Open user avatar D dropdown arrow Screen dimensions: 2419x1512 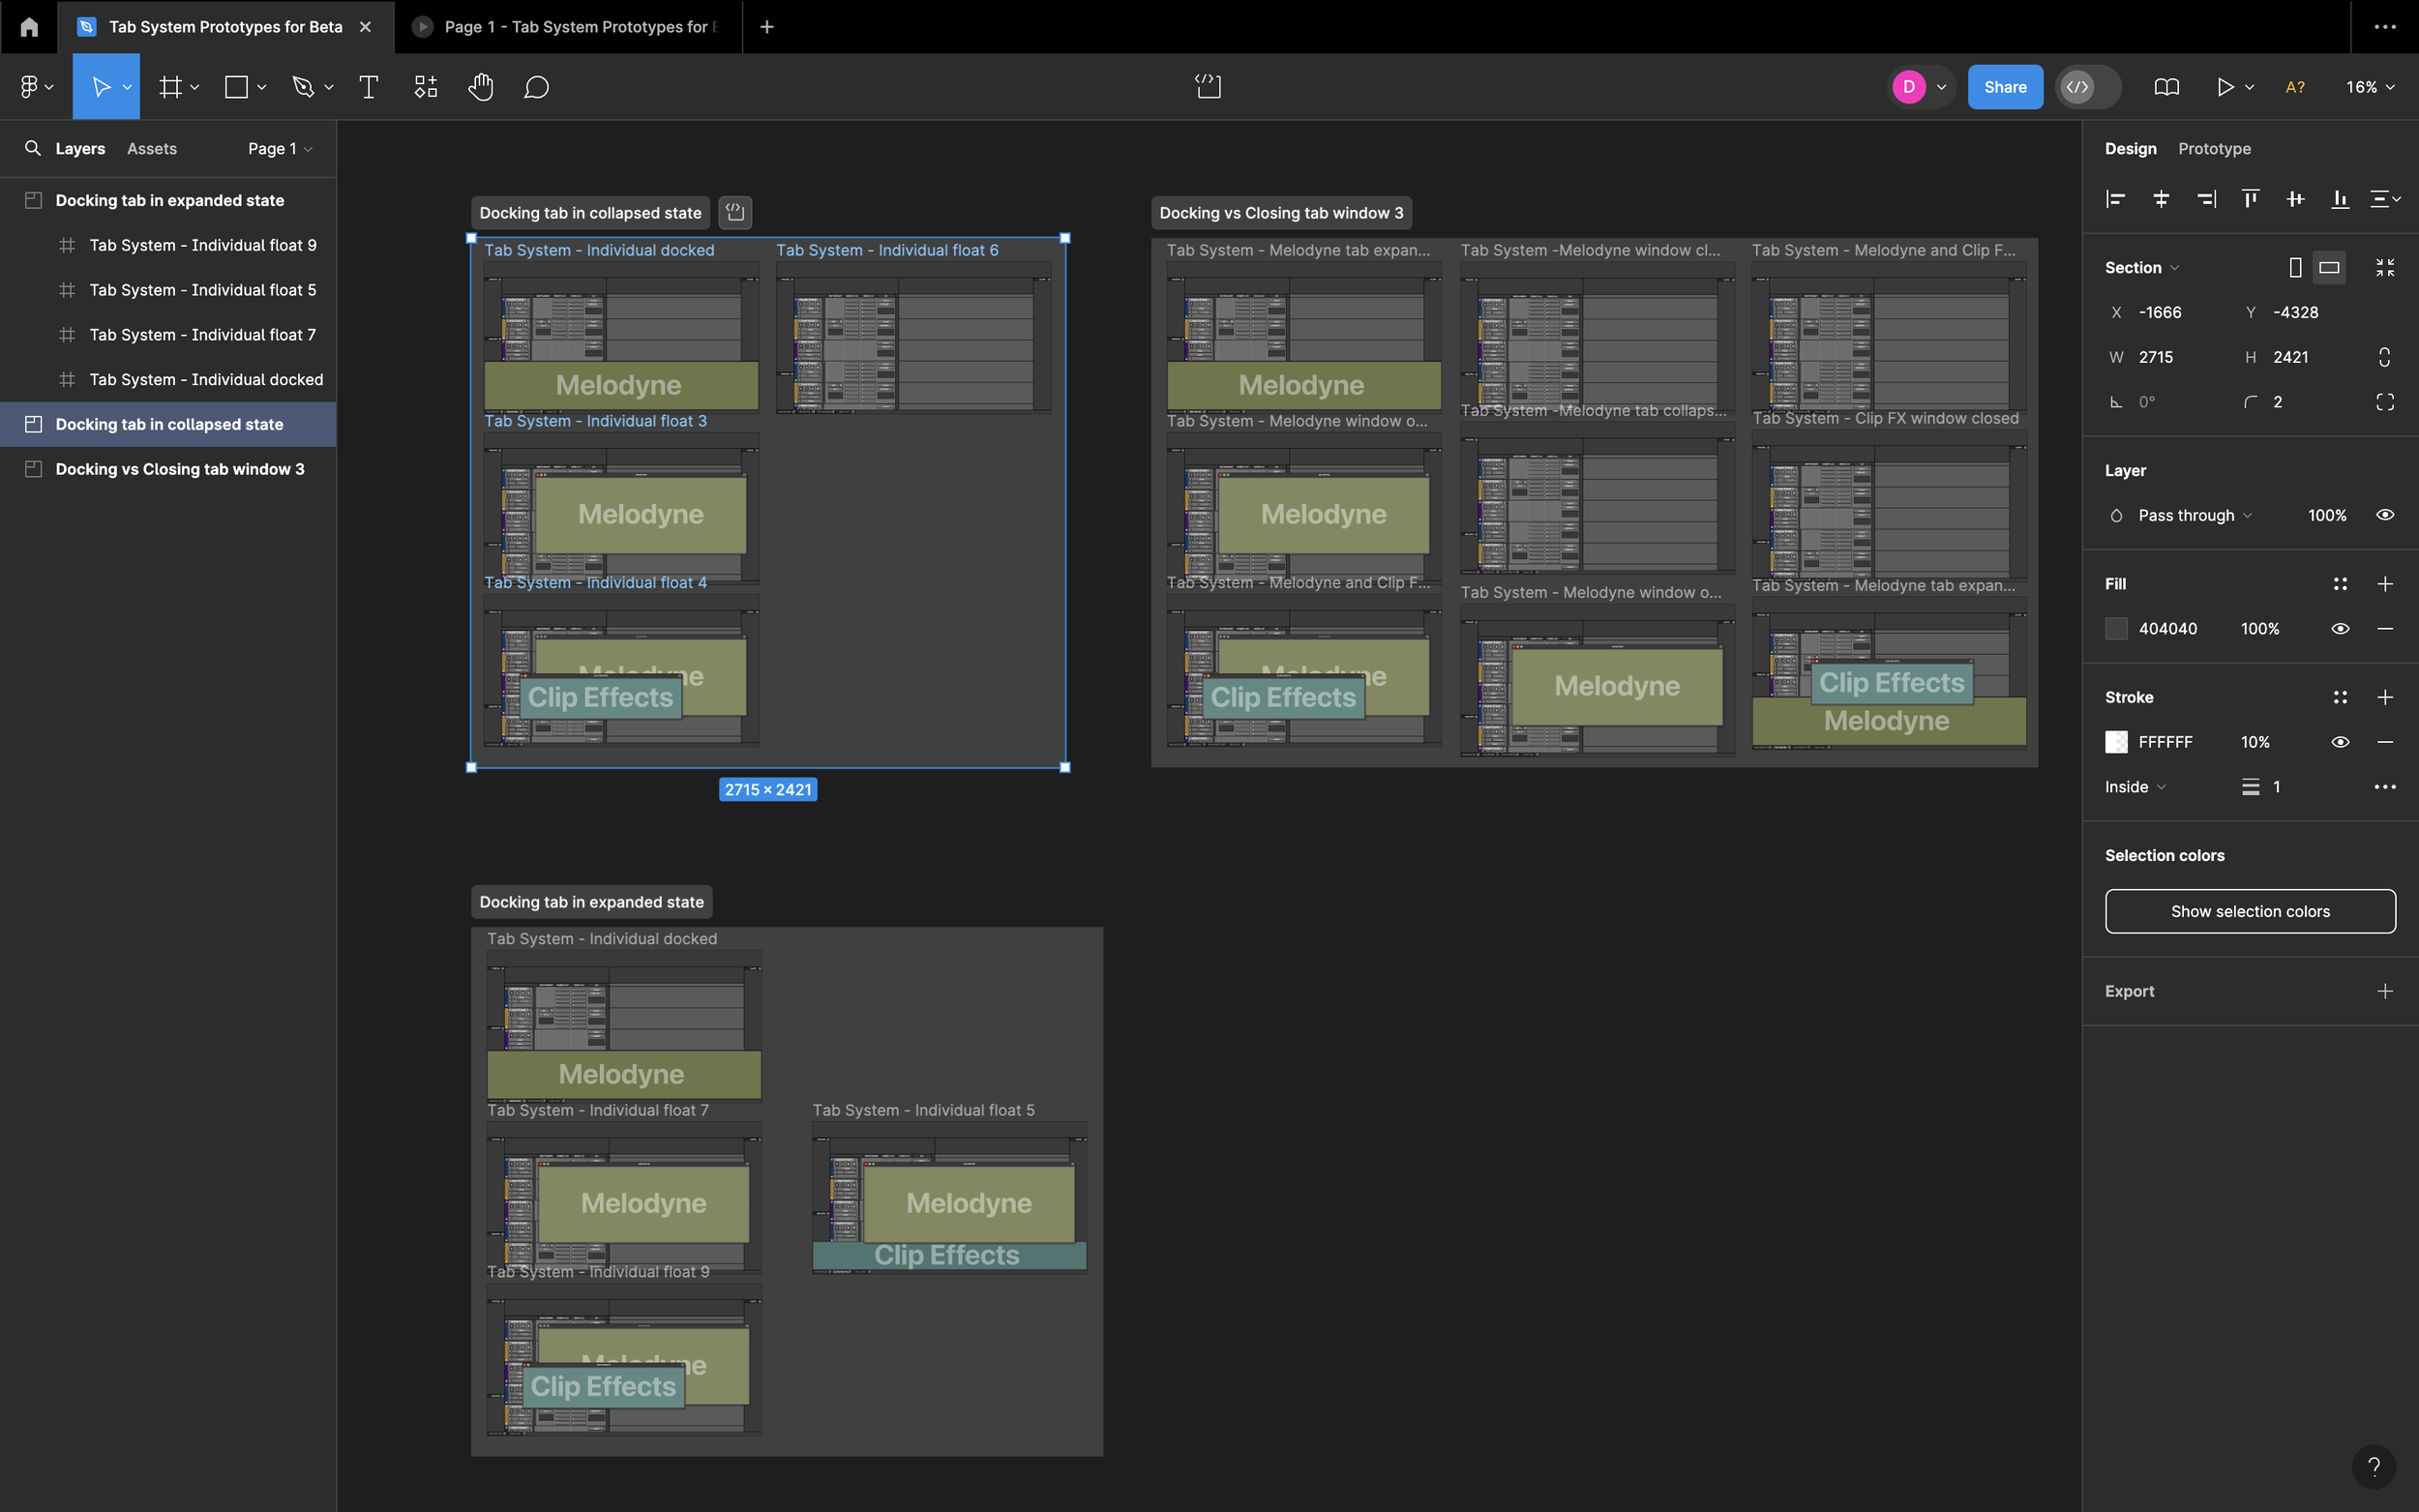[1941, 87]
